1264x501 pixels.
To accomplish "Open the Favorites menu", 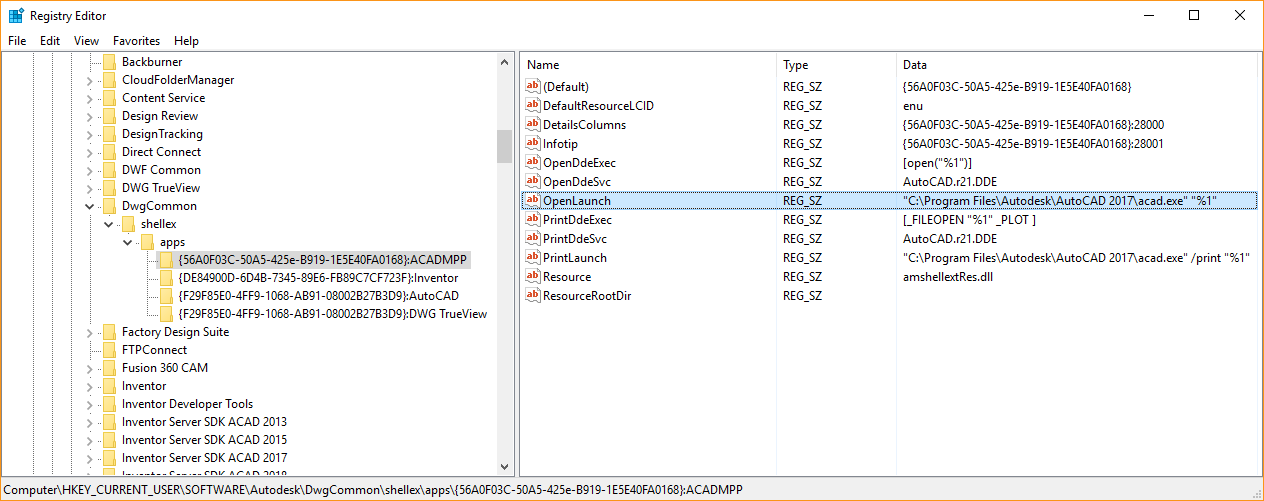I will tap(136, 41).
